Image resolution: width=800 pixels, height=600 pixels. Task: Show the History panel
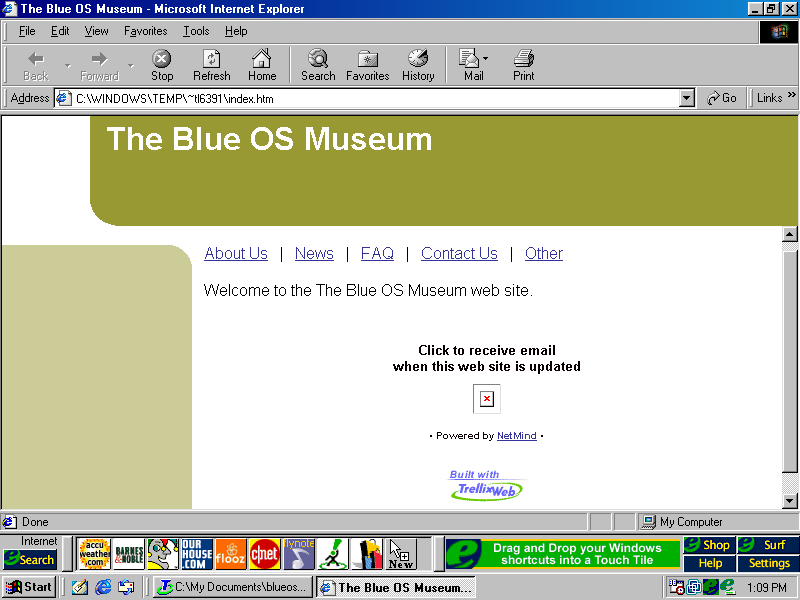[418, 65]
